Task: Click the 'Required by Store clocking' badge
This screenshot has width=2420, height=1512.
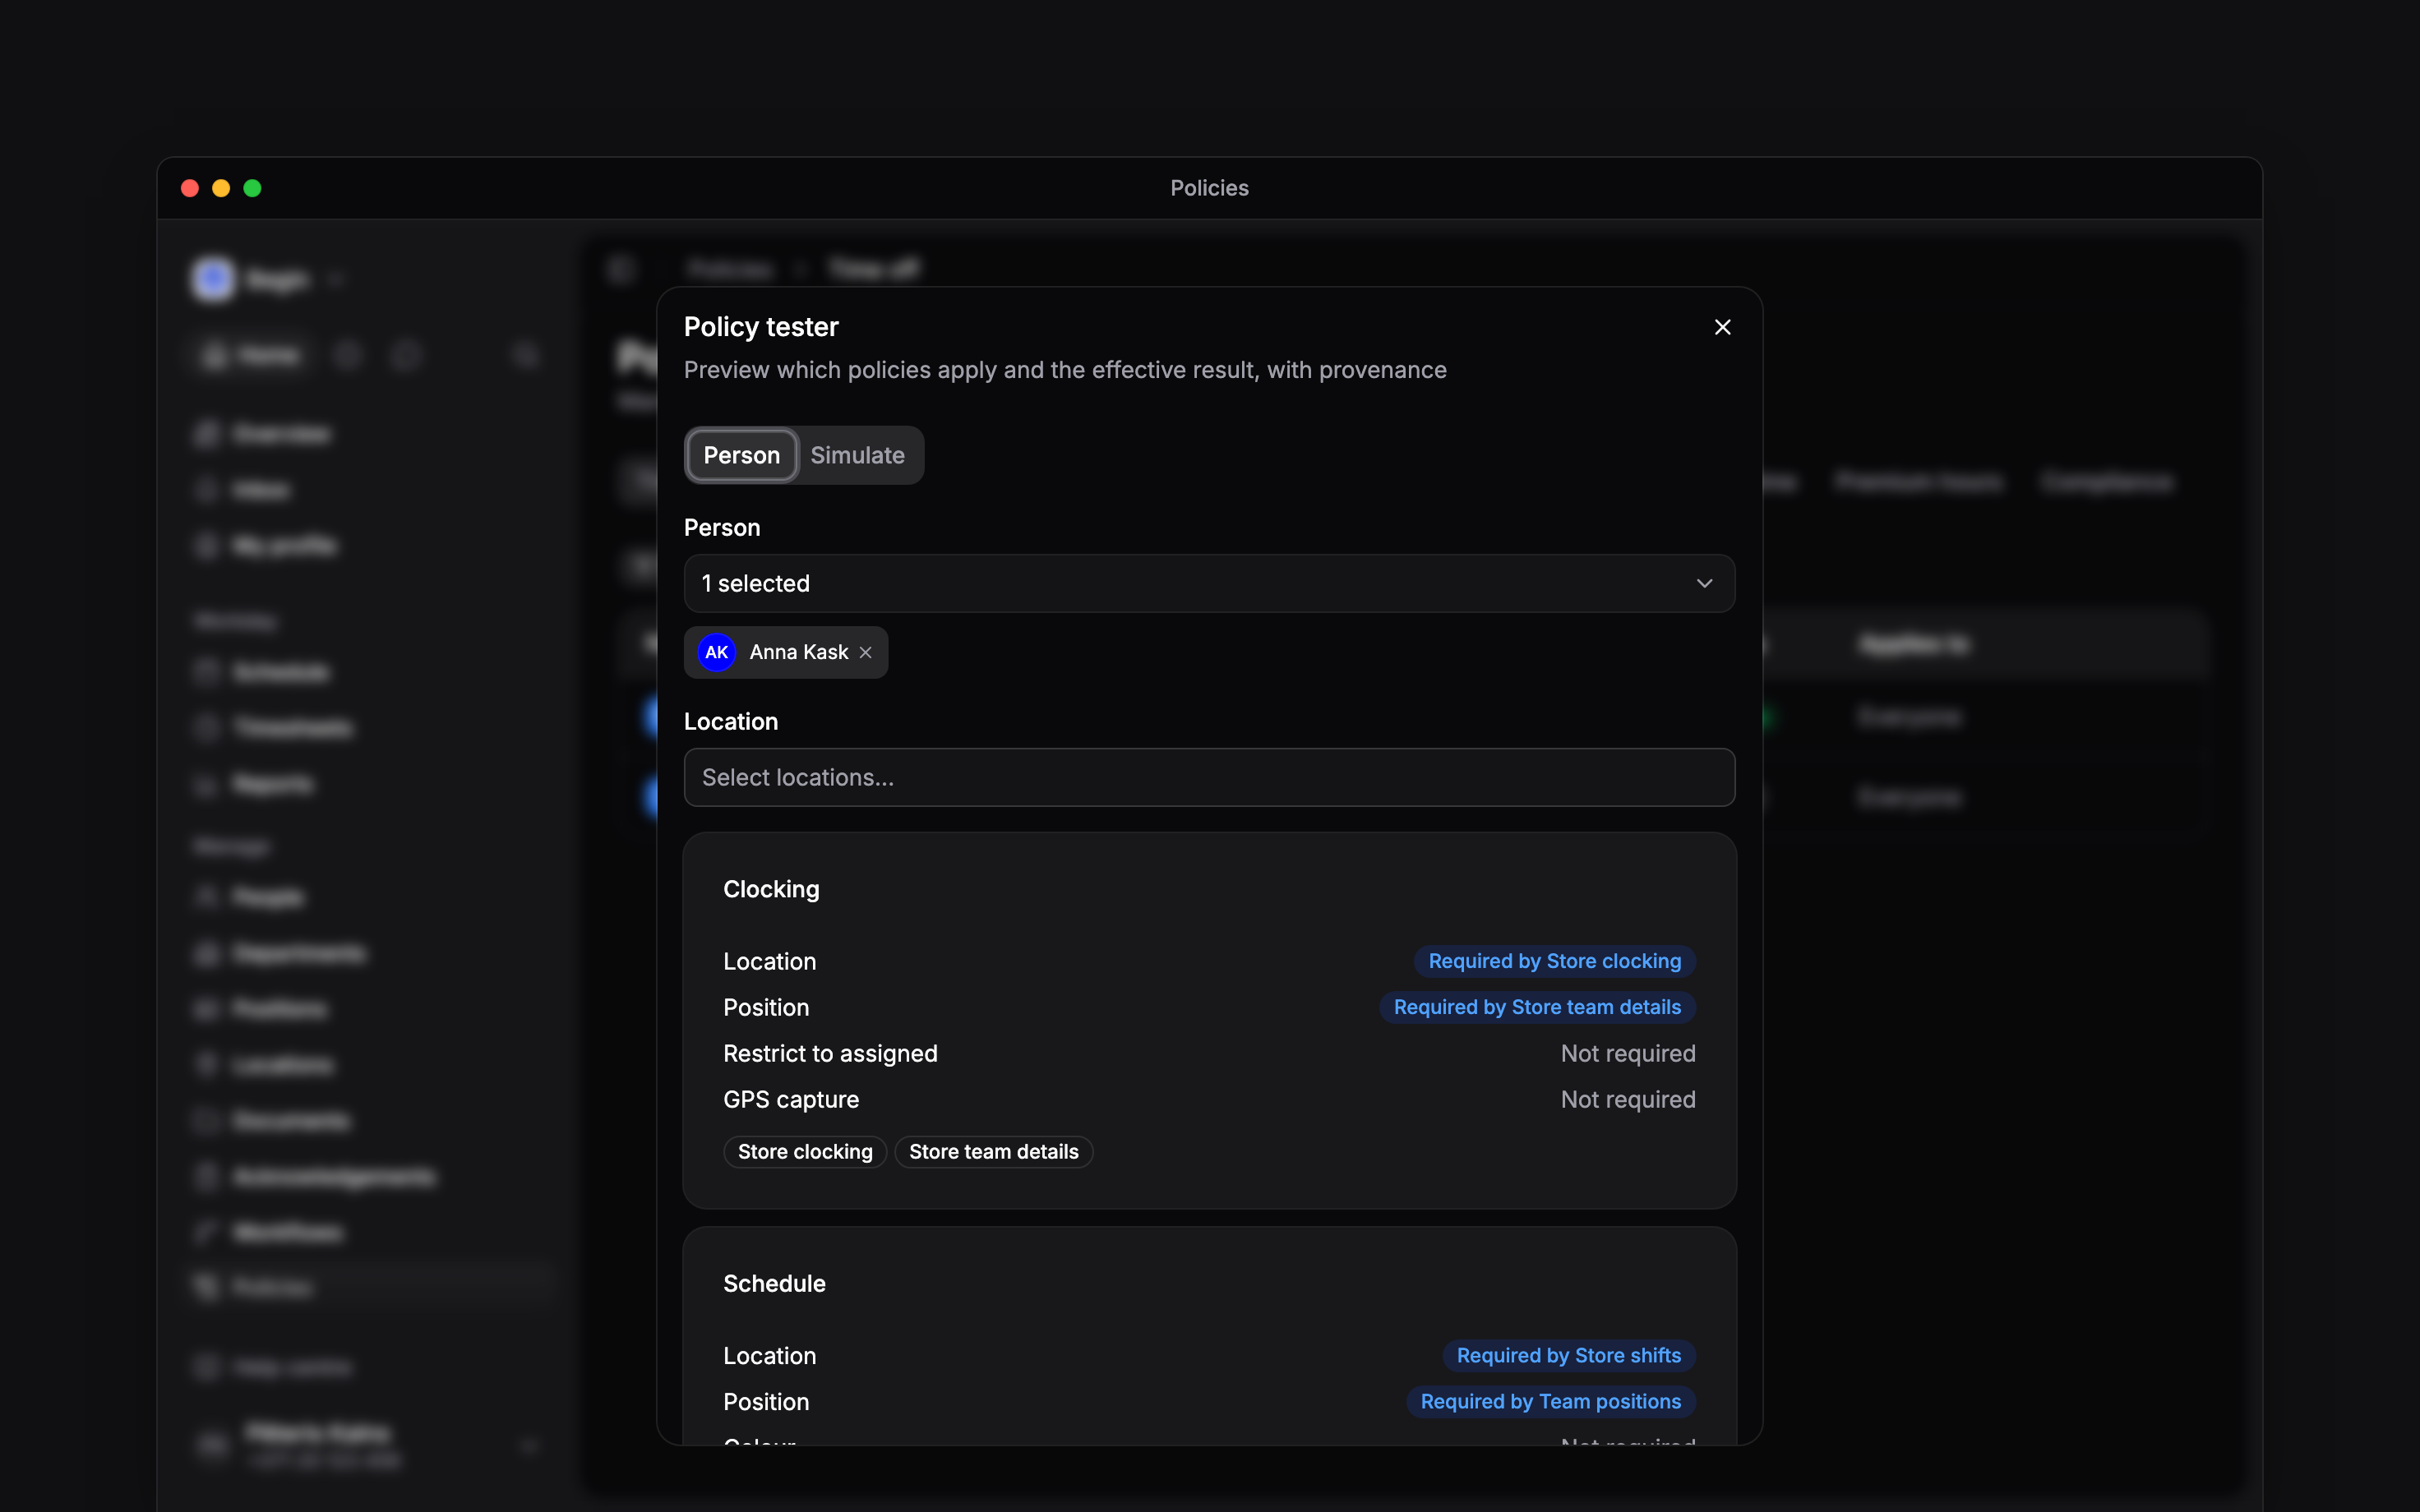Action: click(x=1554, y=961)
